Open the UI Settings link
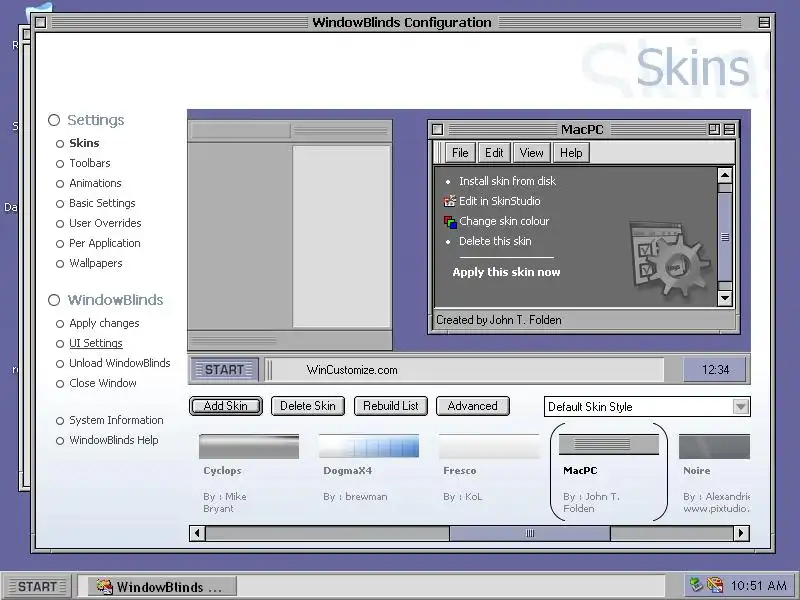 click(96, 343)
